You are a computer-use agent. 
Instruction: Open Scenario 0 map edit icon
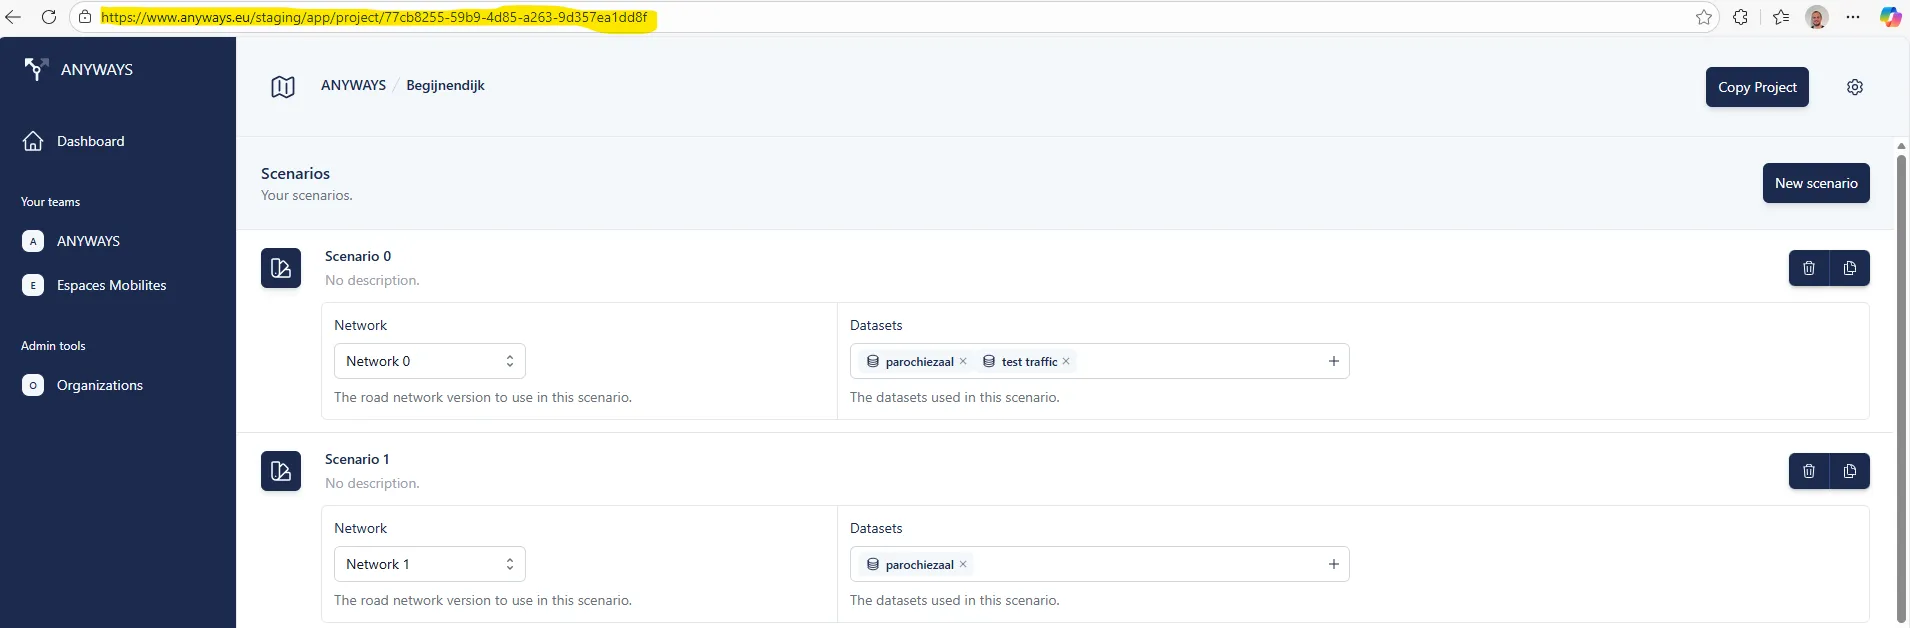(281, 268)
